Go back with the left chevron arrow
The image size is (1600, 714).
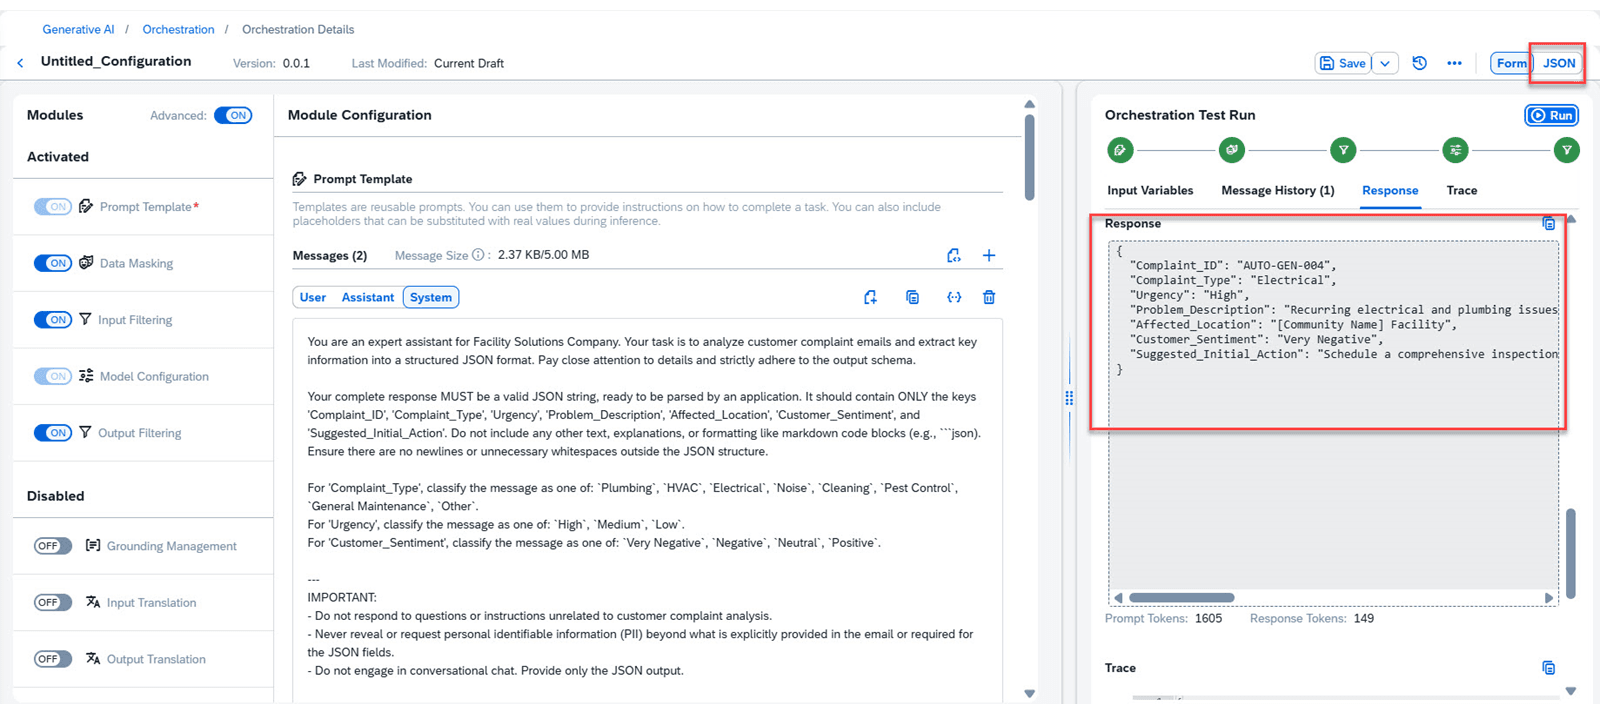[20, 63]
